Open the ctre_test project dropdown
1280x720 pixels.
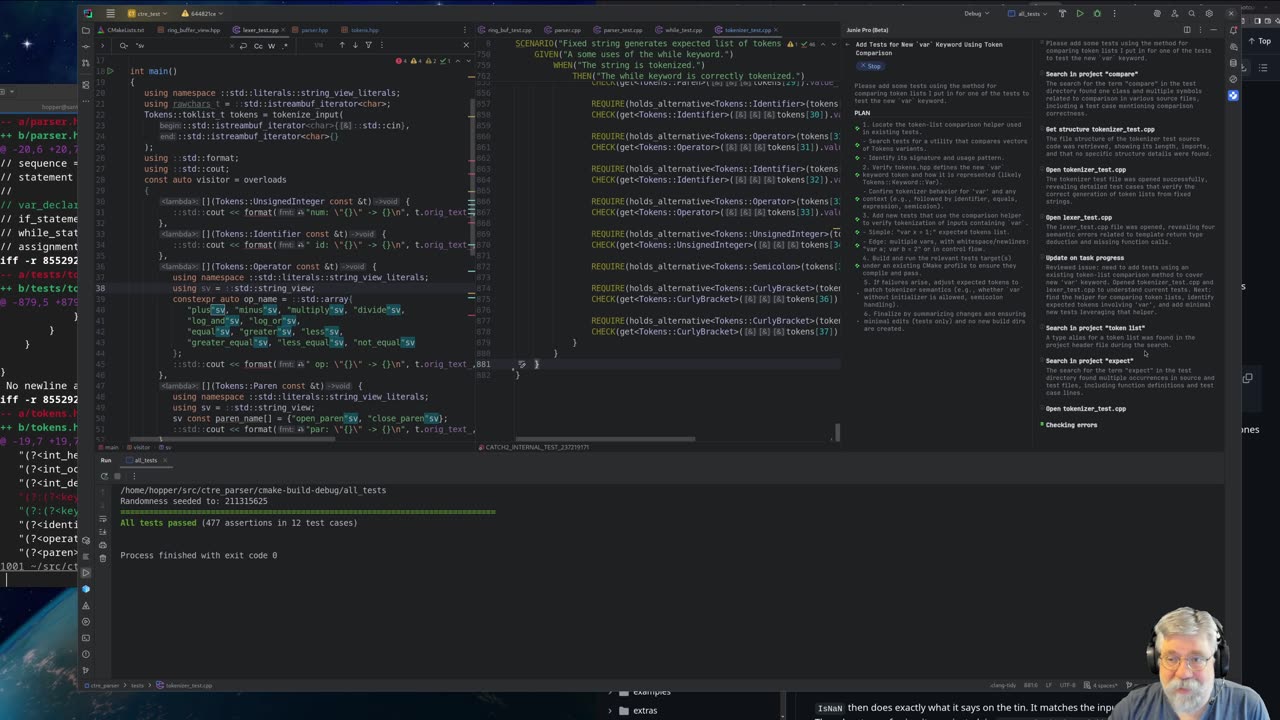pos(146,14)
